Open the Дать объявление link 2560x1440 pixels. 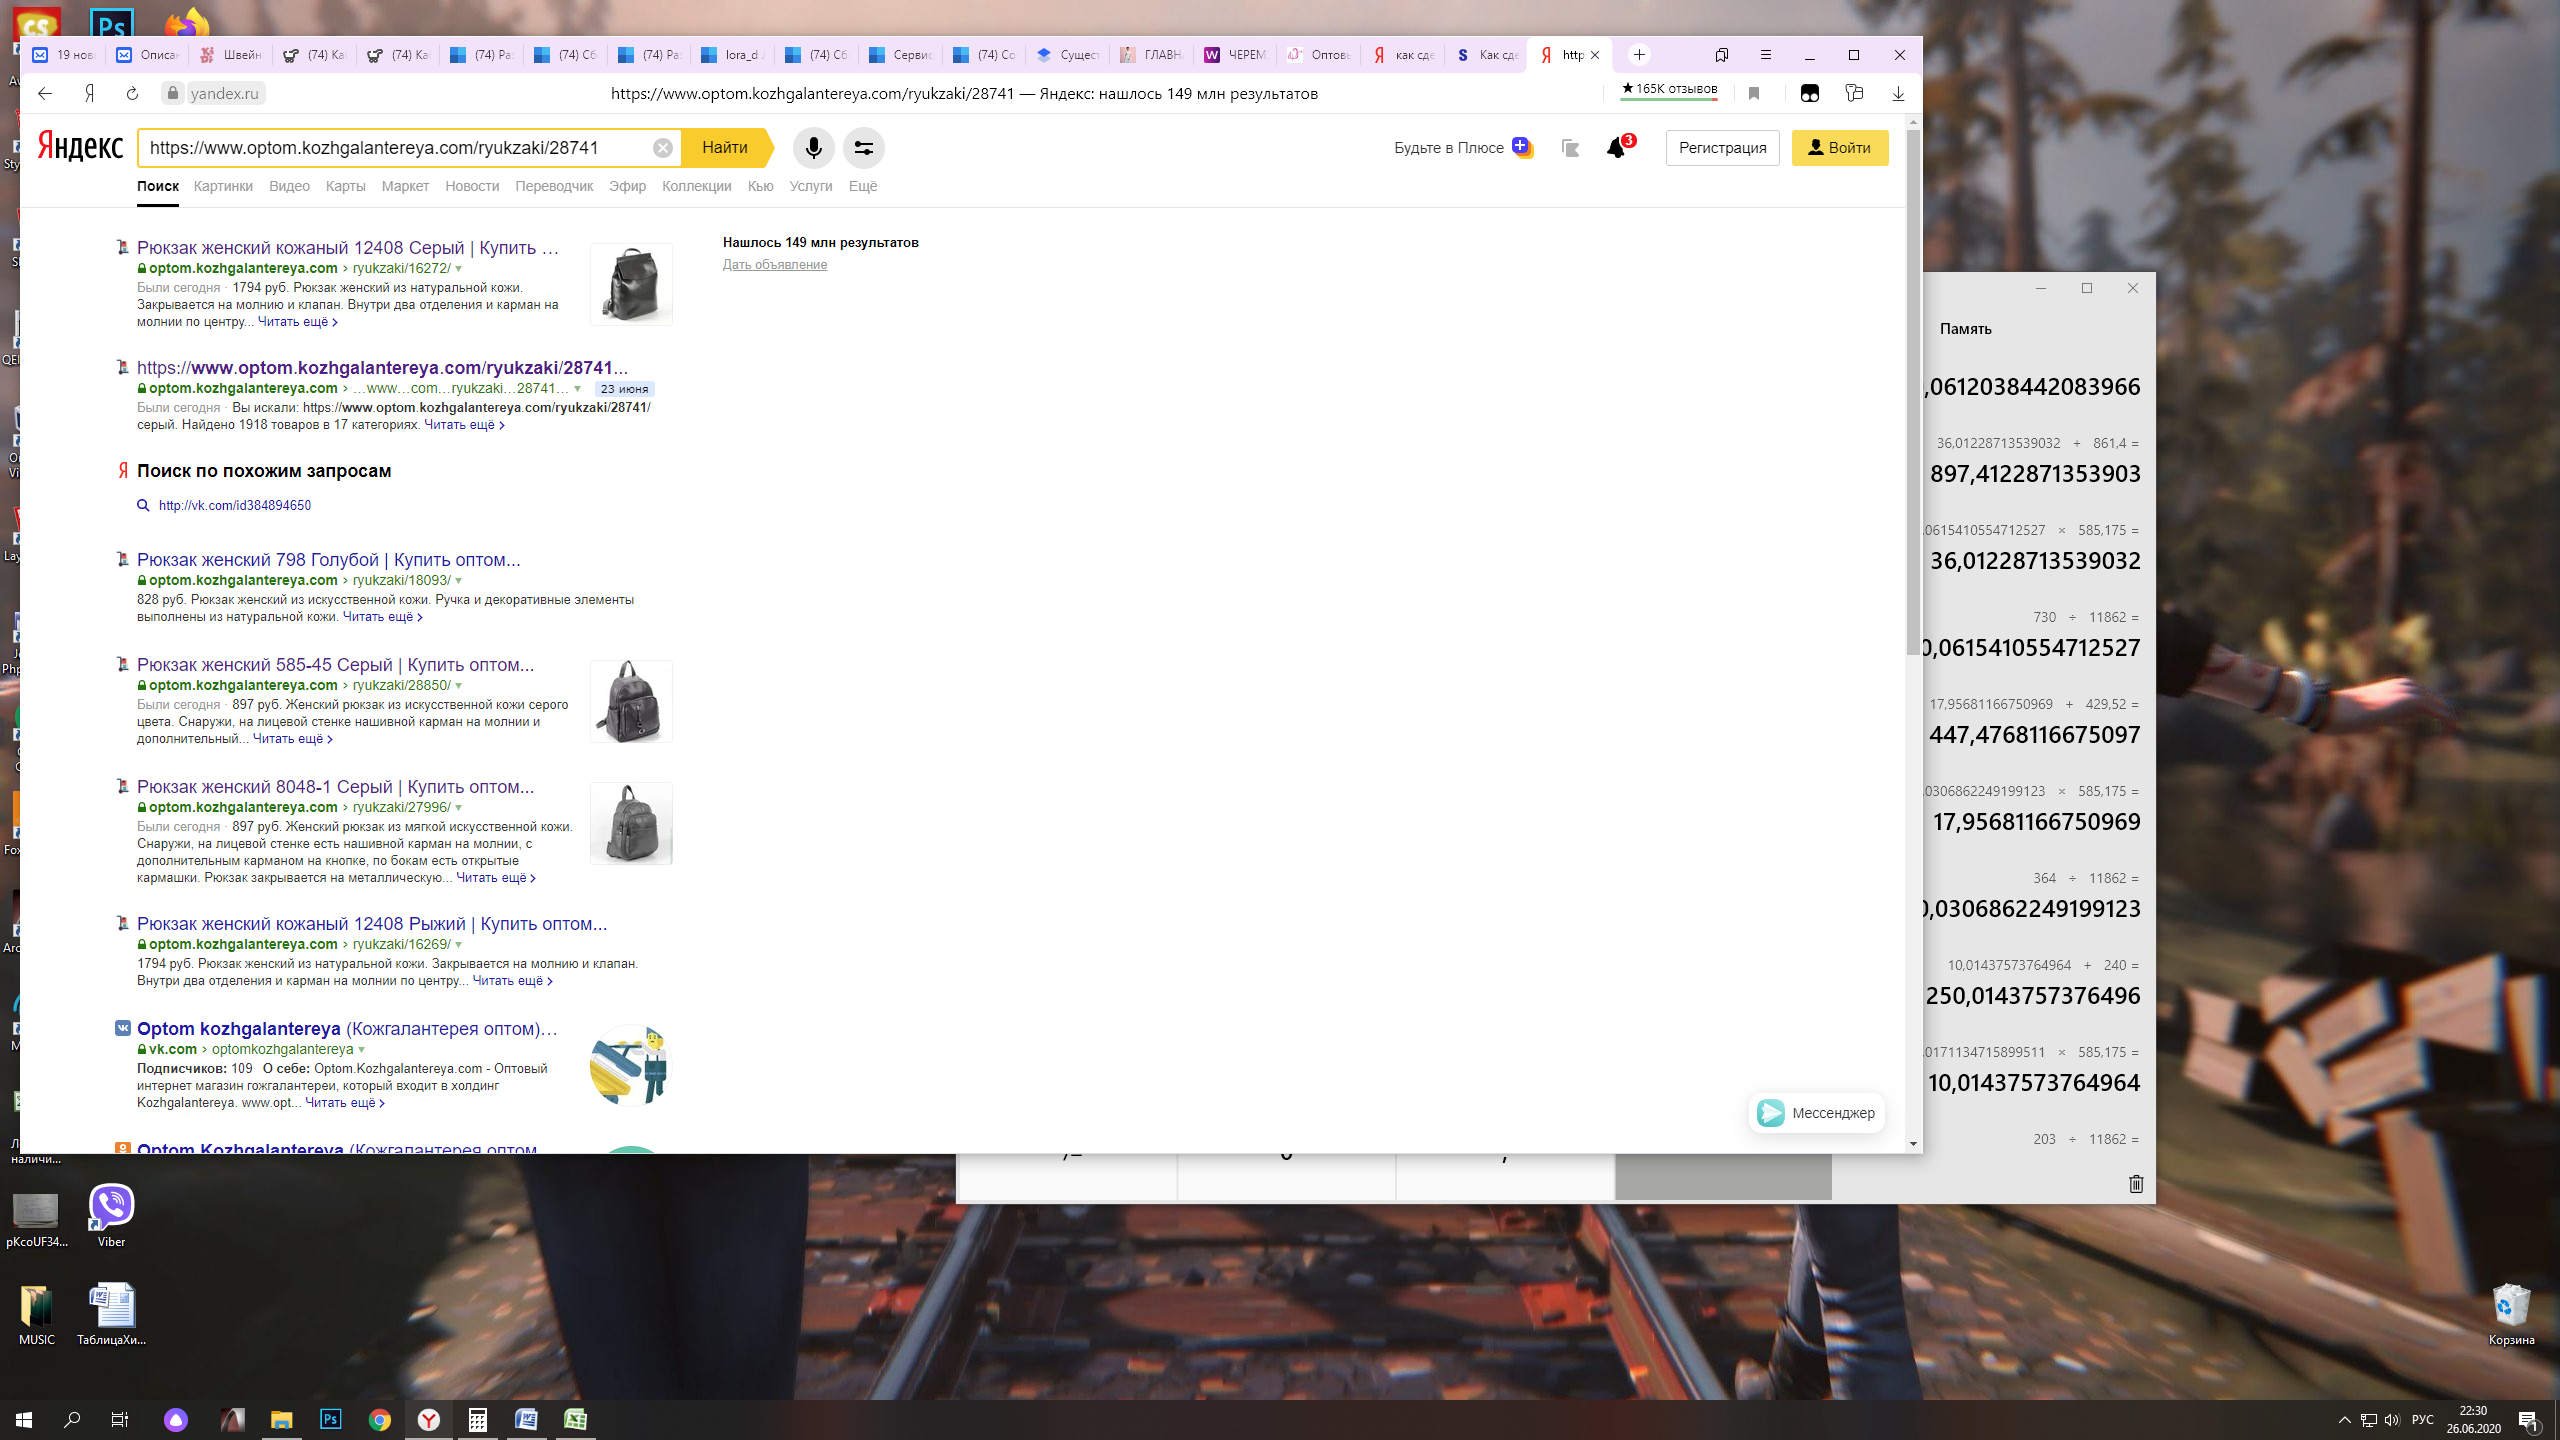click(775, 265)
